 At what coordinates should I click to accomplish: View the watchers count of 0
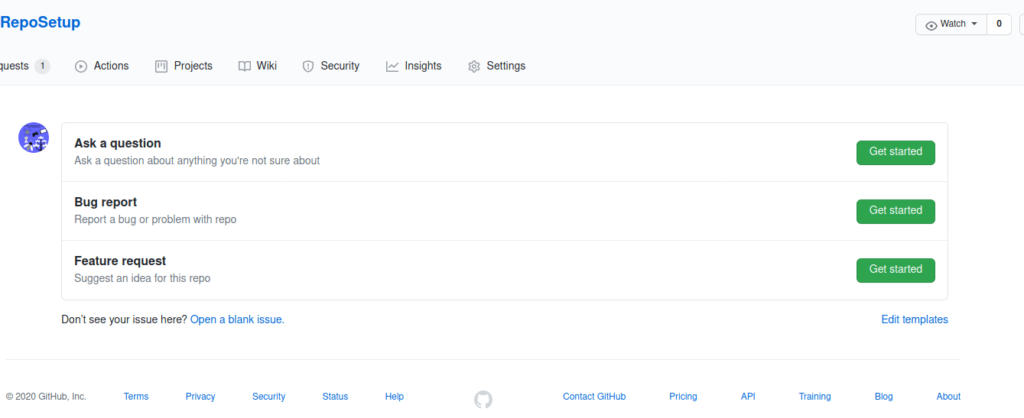pyautogui.click(x=999, y=24)
